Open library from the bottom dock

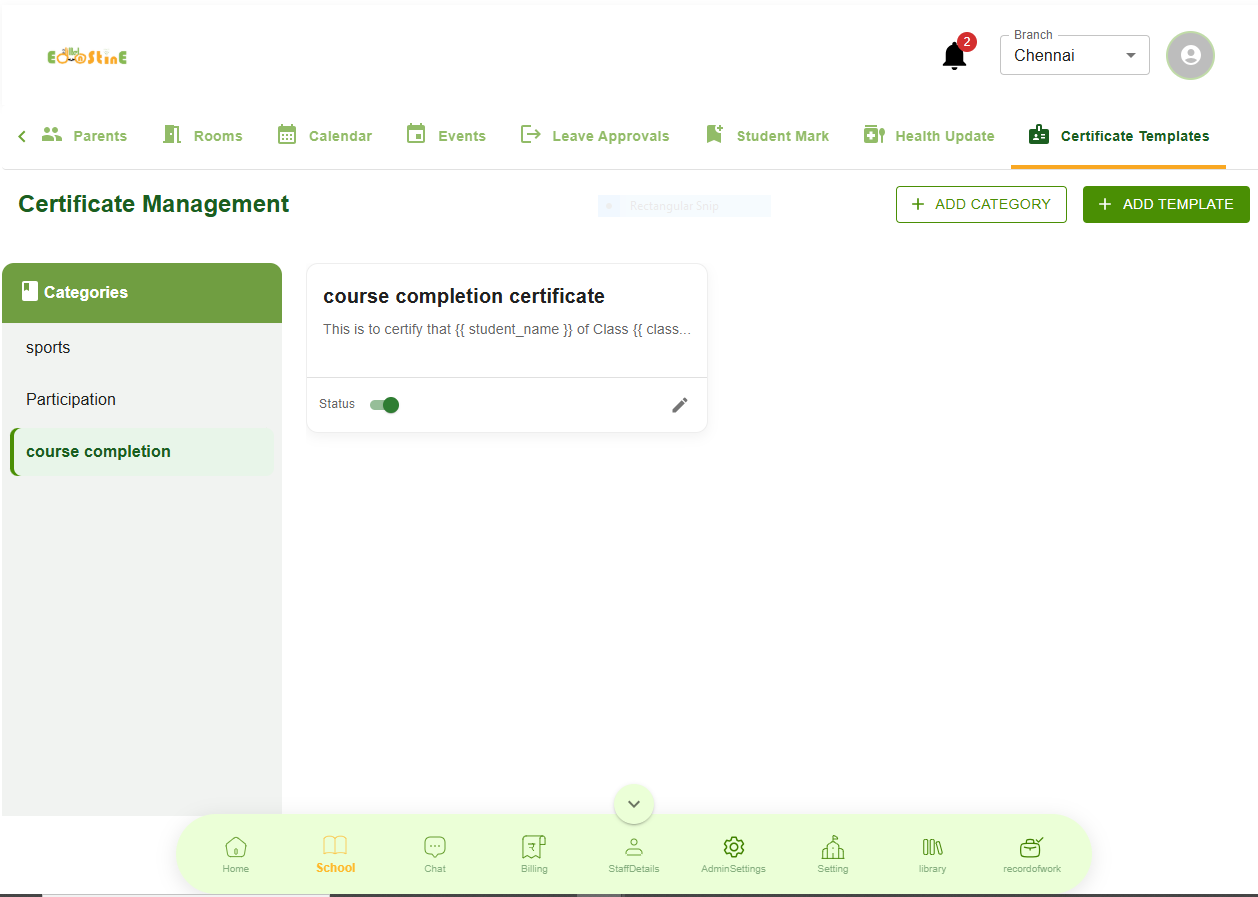point(932,855)
